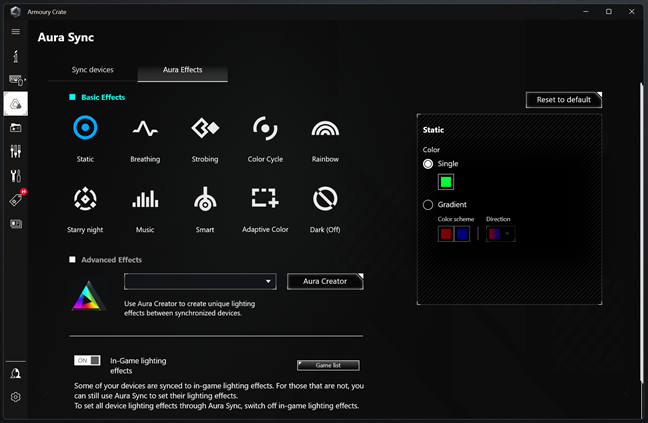
Task: Choose the Strobing effect icon
Action: [x=205, y=128]
